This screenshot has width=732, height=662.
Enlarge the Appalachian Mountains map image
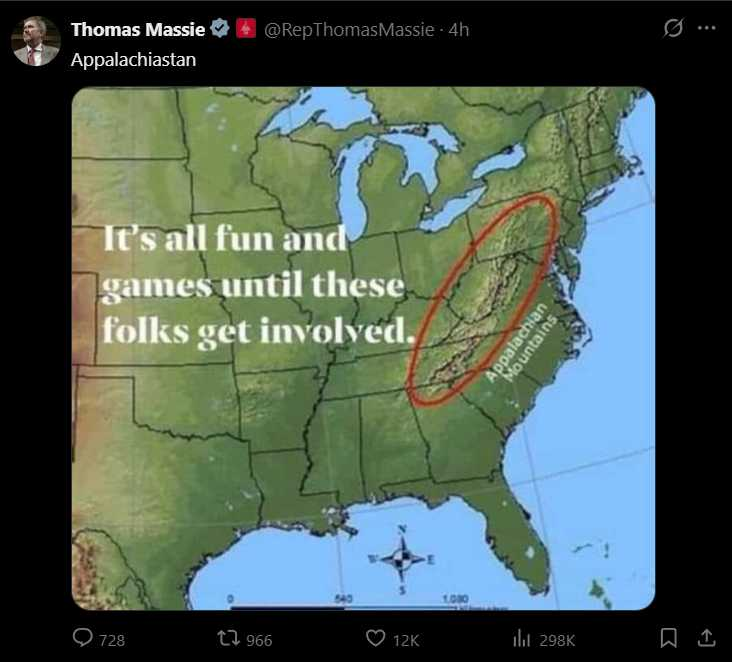[x=363, y=348]
